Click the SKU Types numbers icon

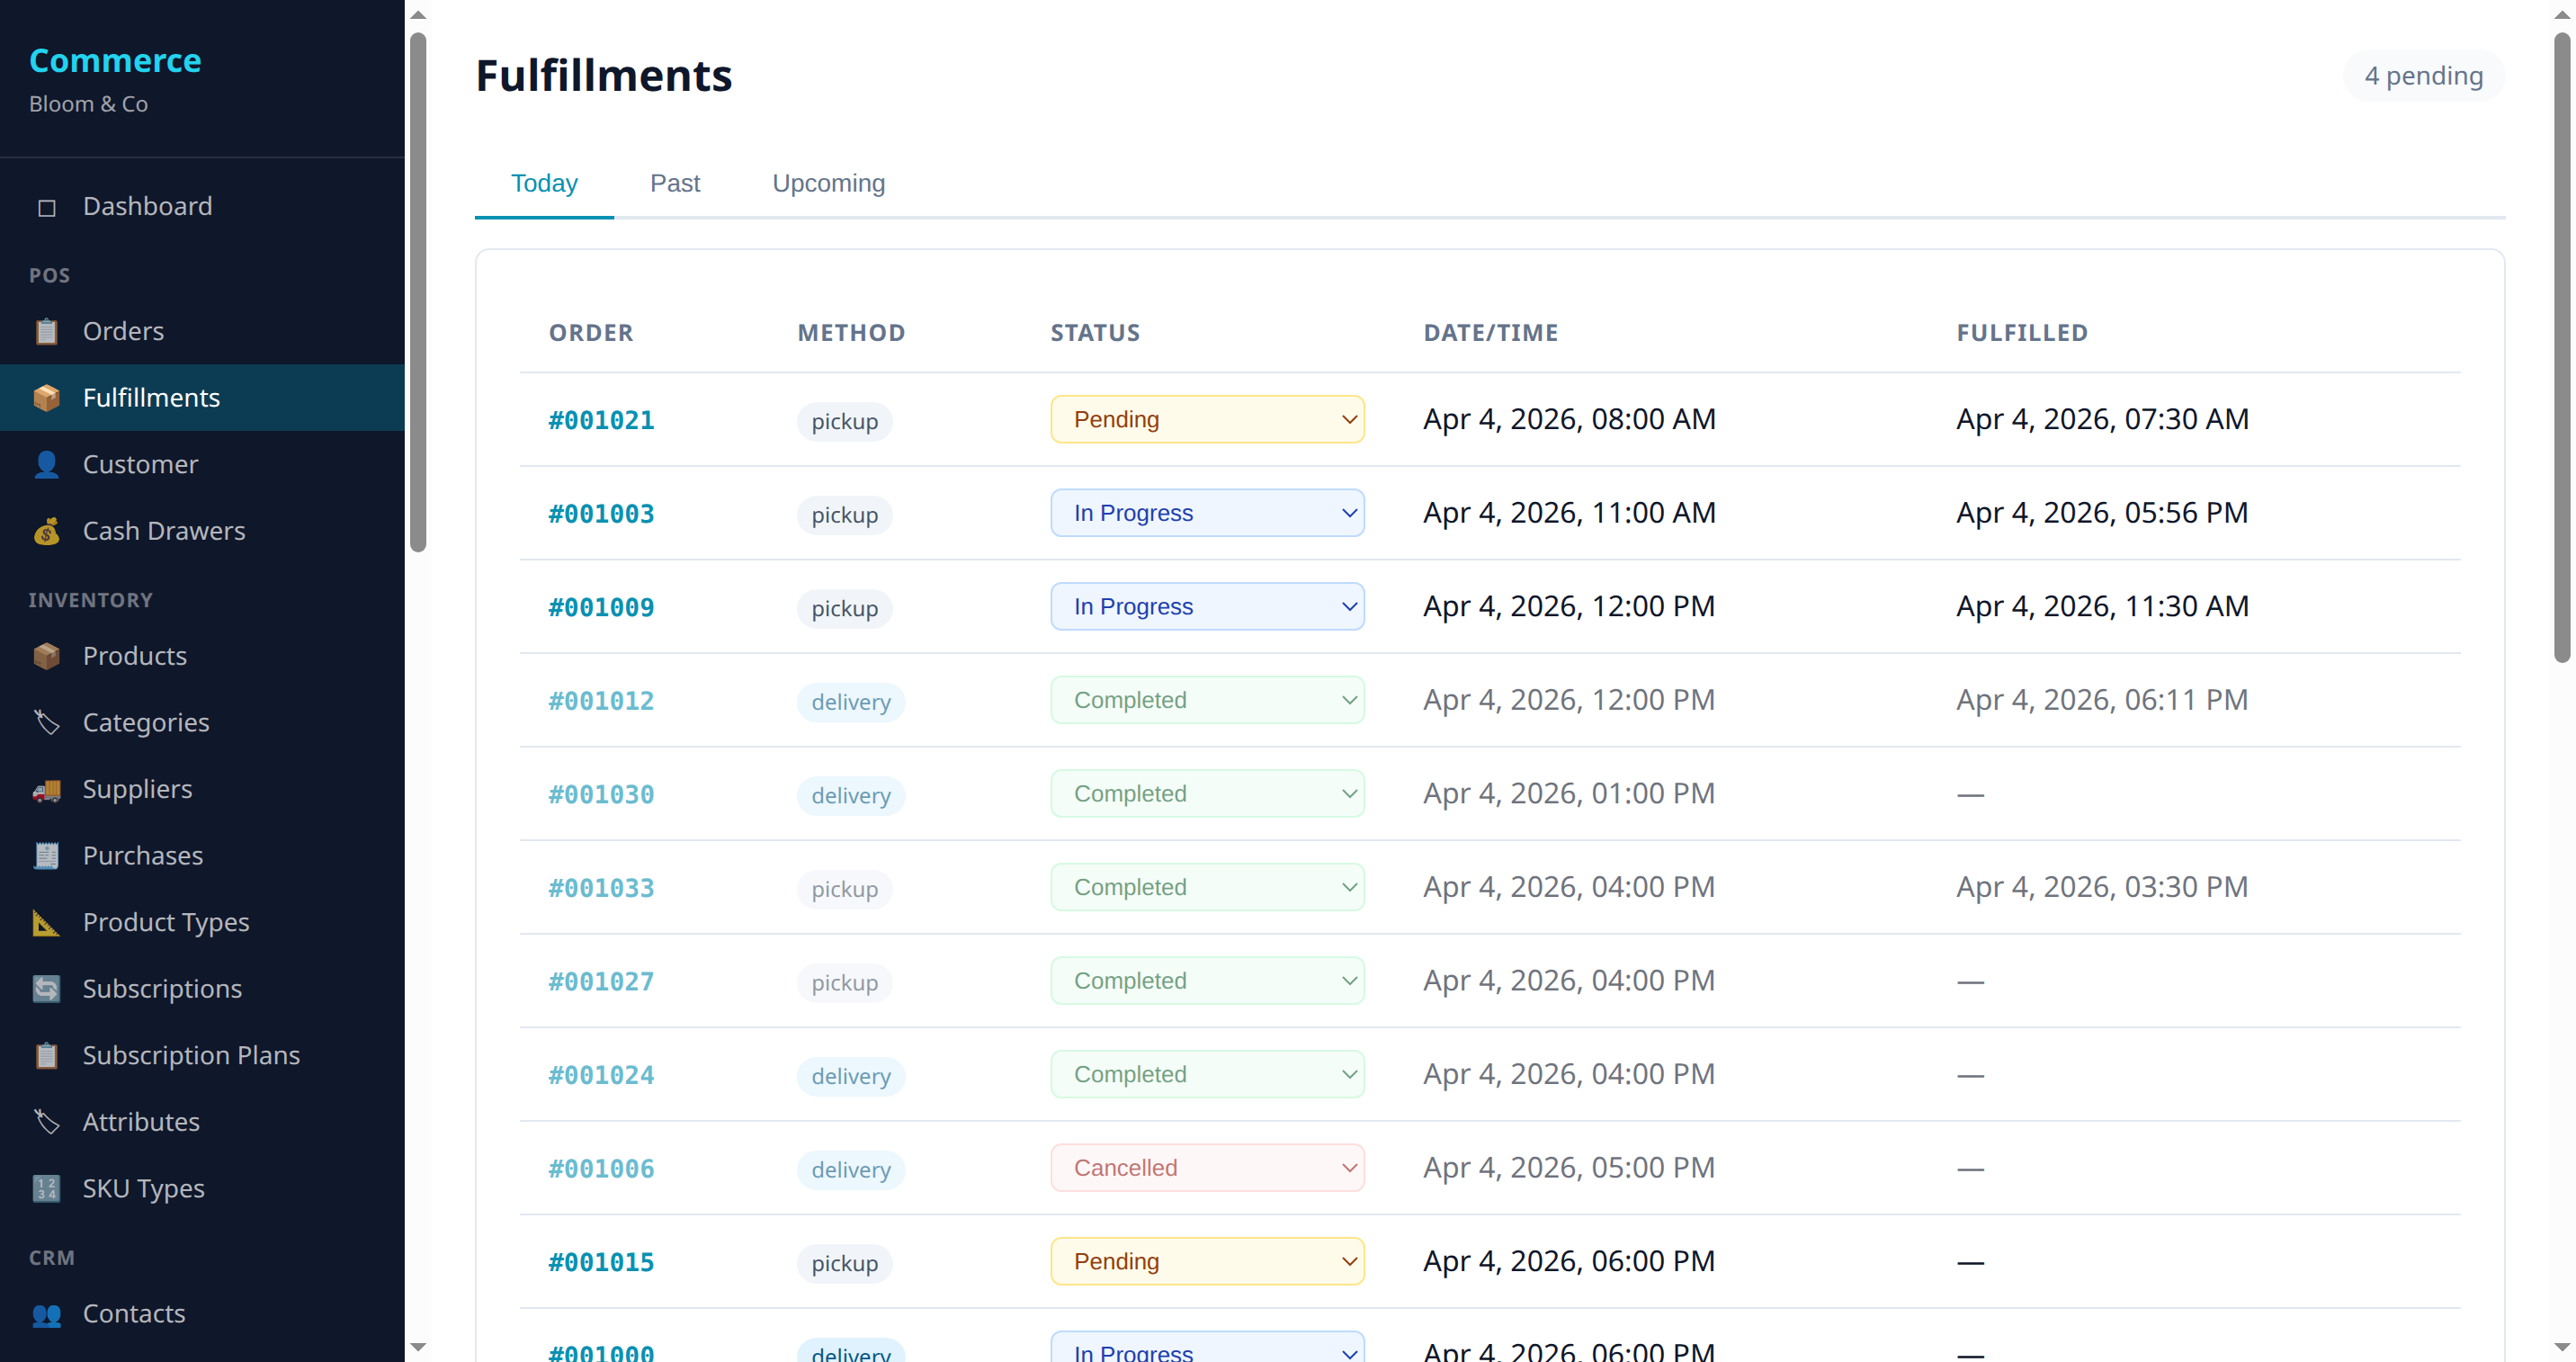pyautogui.click(x=46, y=1188)
